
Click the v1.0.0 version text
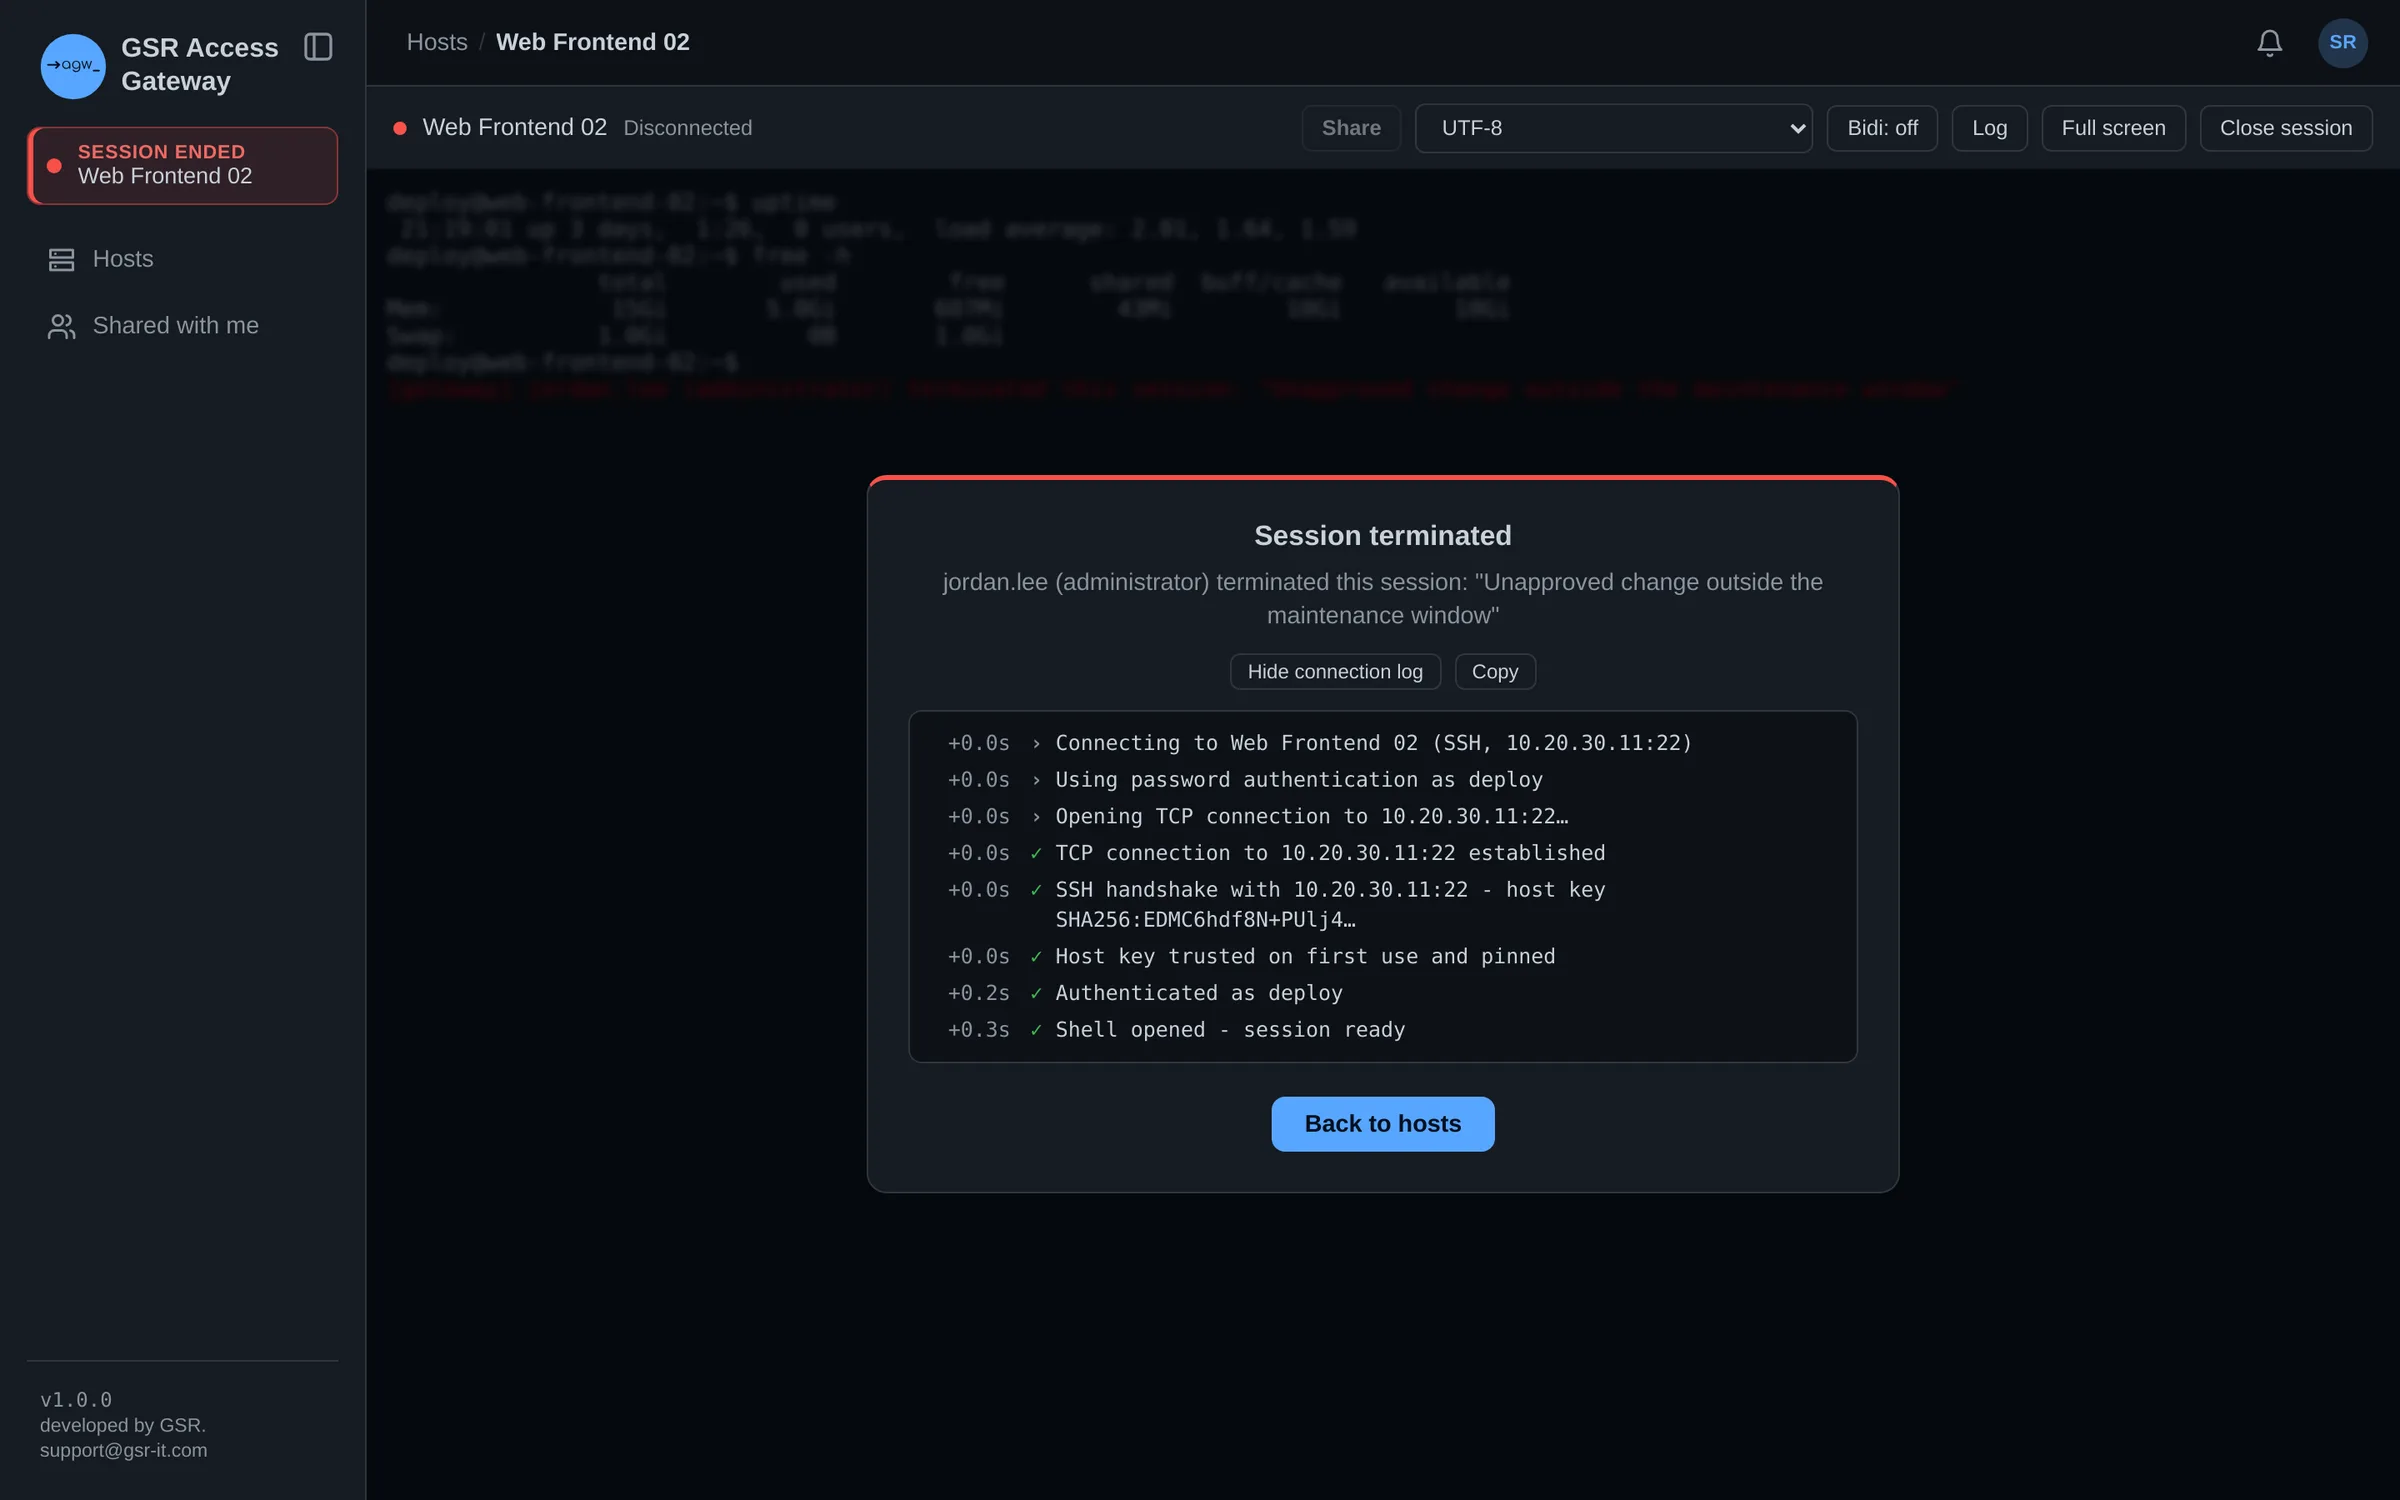76,1400
